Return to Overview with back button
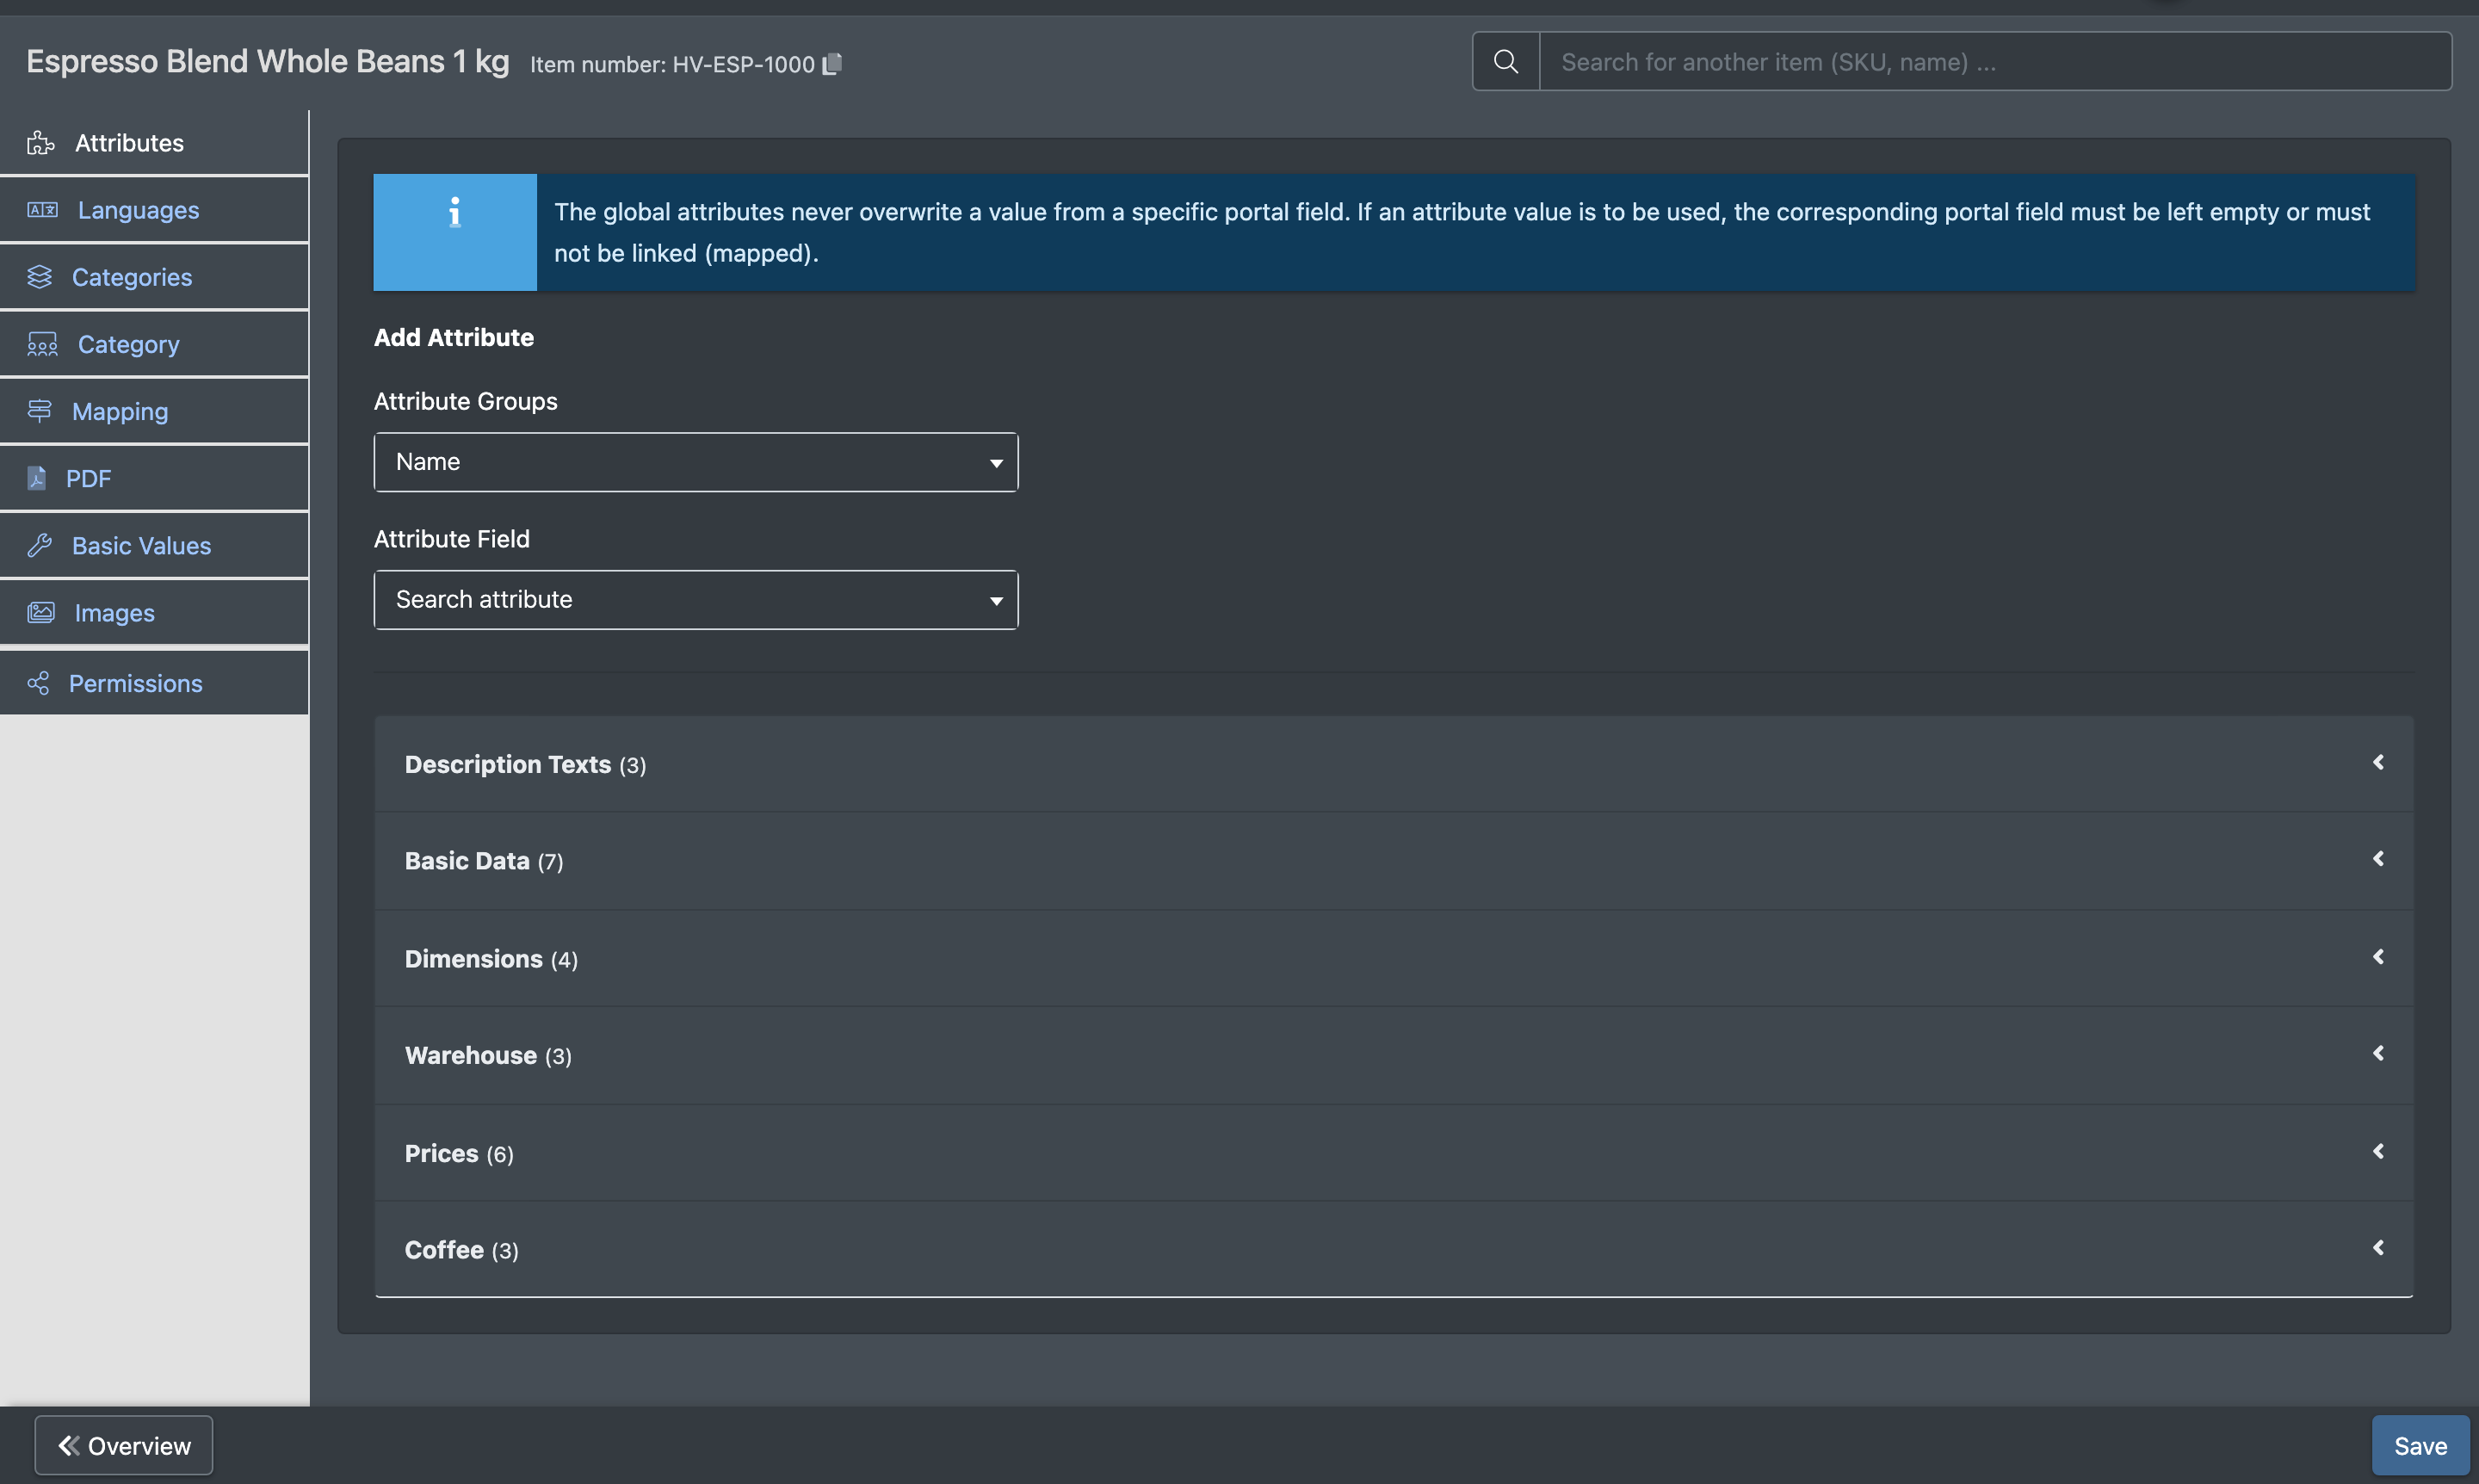 pyautogui.click(x=124, y=1446)
